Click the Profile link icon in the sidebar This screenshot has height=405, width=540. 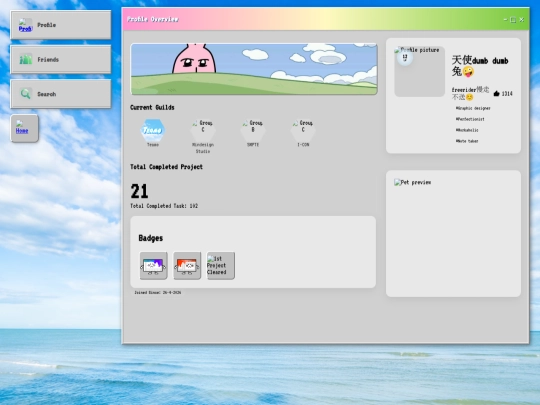tap(25, 25)
